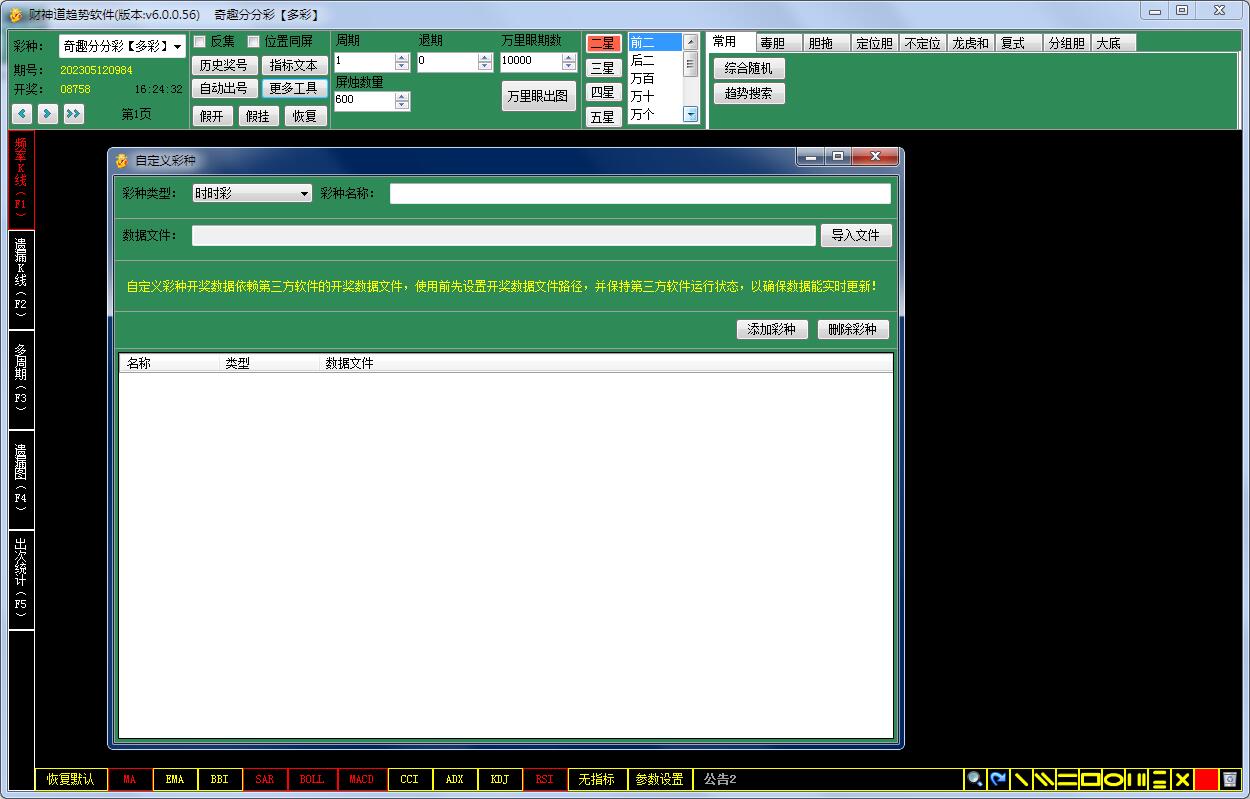Open the 前二 position list dropdown arrow
The width and height of the screenshot is (1250, 799).
pyautogui.click(x=690, y=114)
